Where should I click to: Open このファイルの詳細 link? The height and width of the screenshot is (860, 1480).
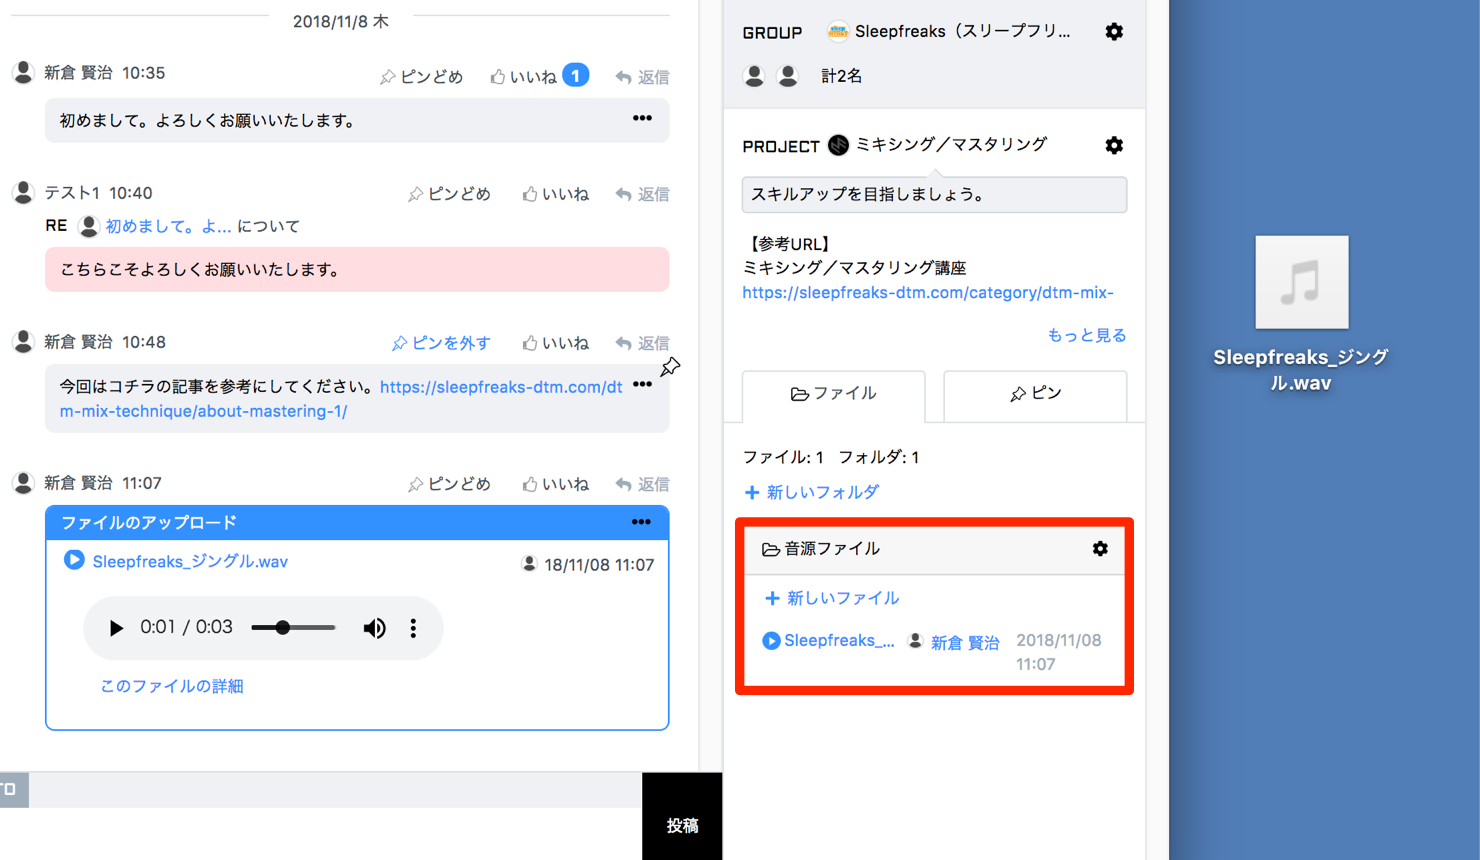coord(171,686)
